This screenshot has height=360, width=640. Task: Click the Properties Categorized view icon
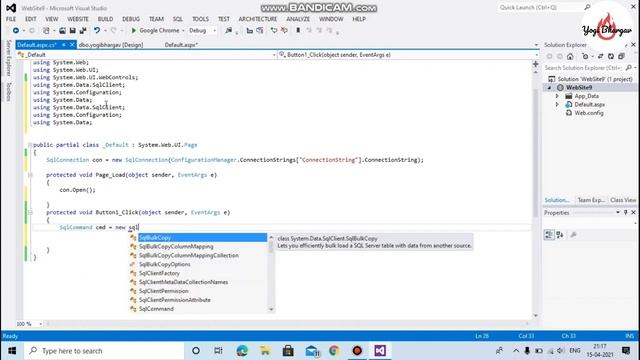tap(549, 235)
